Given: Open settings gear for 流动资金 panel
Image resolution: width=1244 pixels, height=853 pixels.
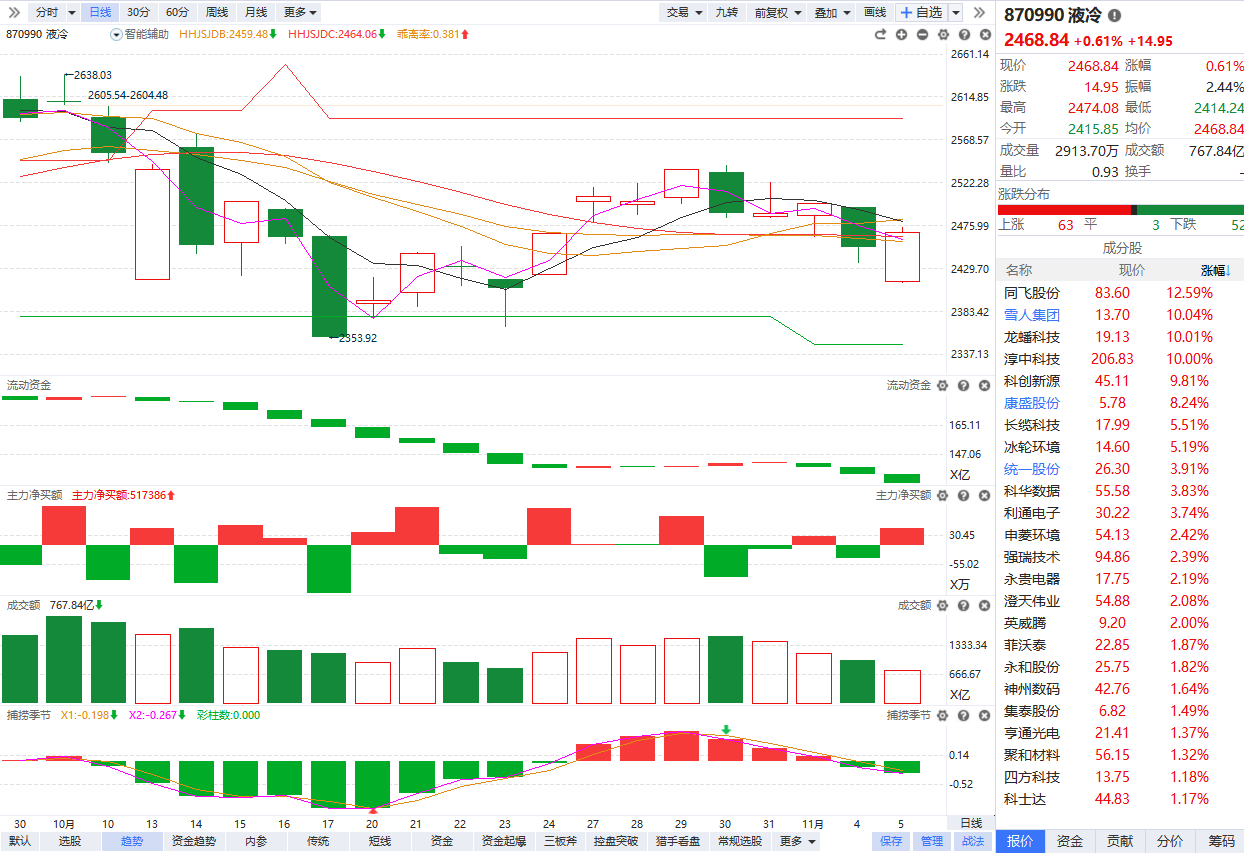Looking at the screenshot, I should [x=942, y=385].
